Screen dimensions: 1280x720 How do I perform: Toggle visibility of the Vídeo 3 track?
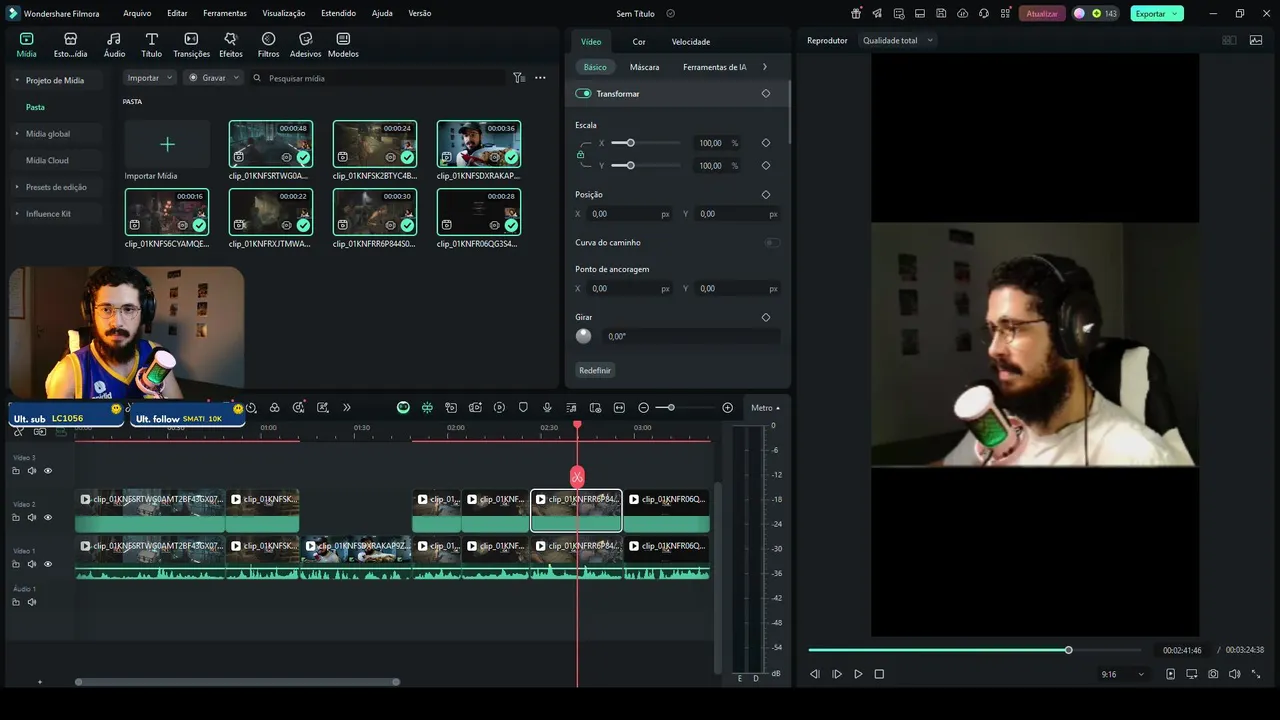click(x=47, y=470)
